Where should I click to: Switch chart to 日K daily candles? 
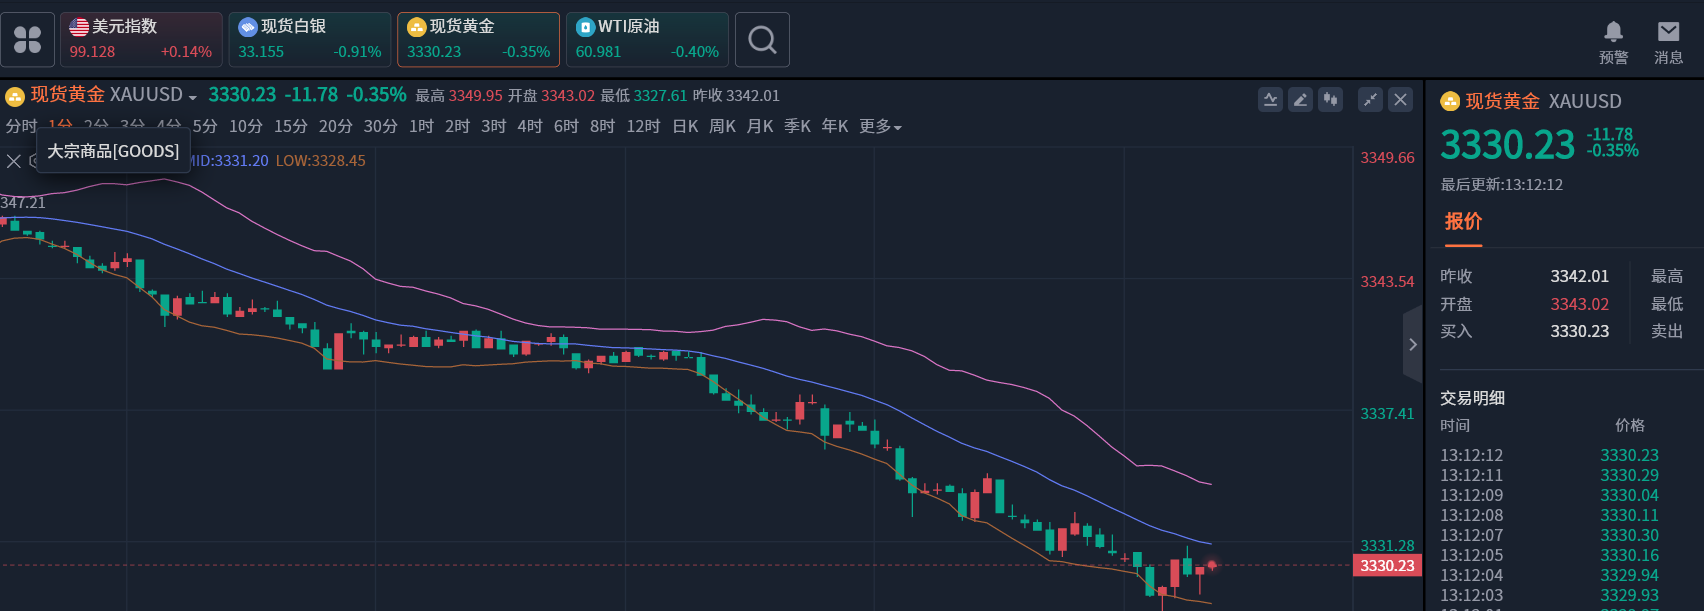[685, 127]
